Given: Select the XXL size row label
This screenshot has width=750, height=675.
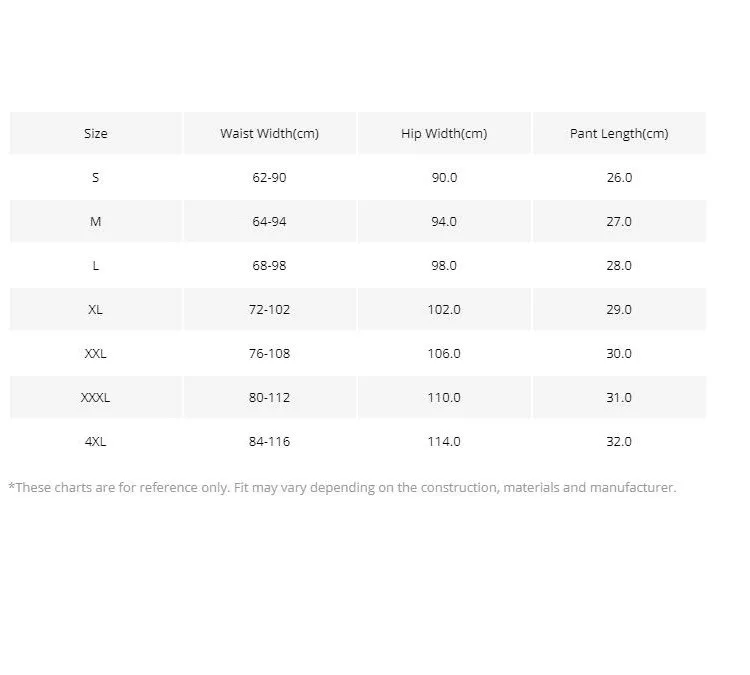Looking at the screenshot, I should [96, 353].
